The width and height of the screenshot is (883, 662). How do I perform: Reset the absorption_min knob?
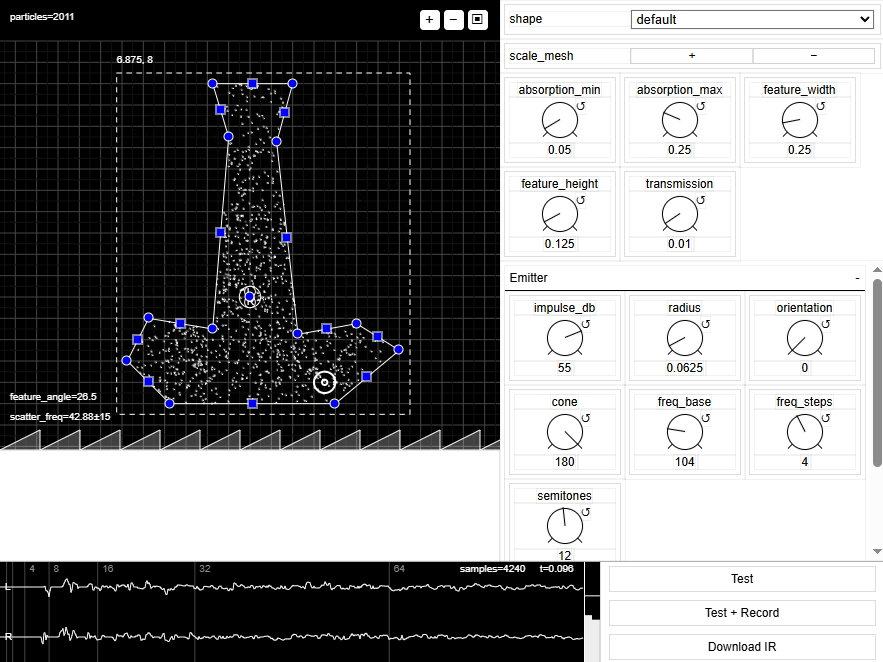(x=581, y=105)
